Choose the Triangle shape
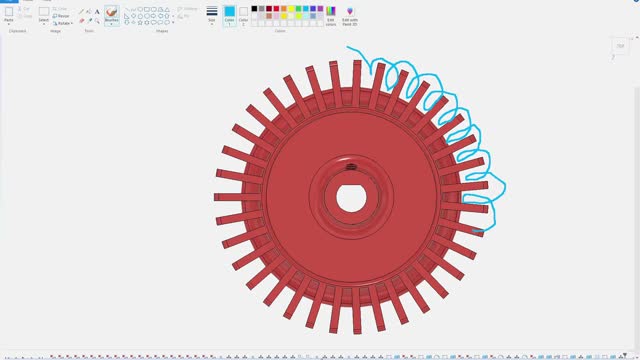This screenshot has height=360, width=640. click(167, 9)
